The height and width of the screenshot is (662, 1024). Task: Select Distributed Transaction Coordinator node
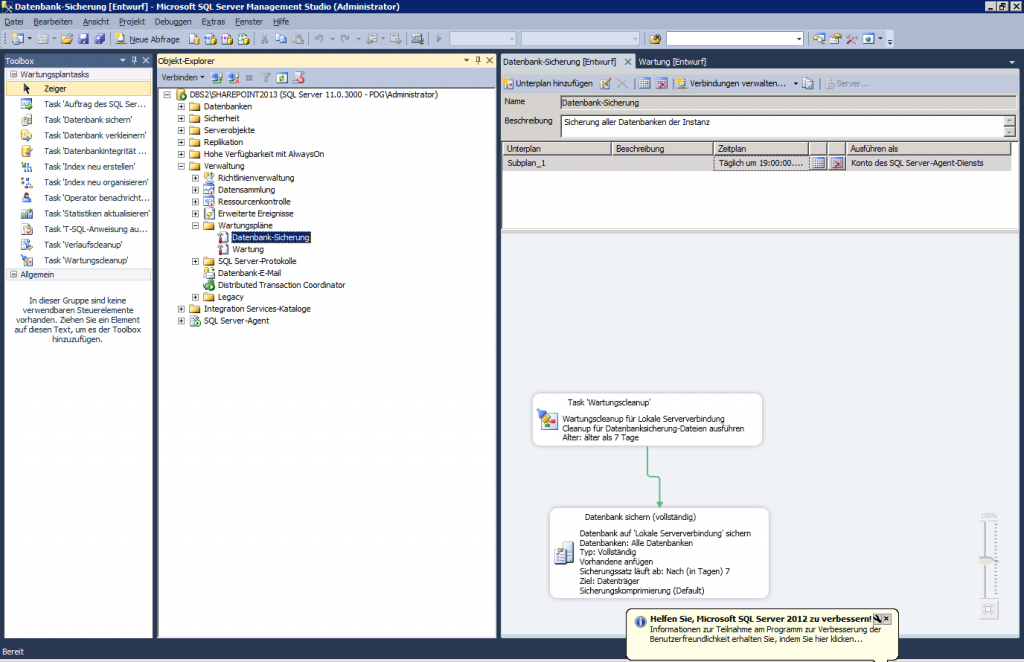[281, 285]
